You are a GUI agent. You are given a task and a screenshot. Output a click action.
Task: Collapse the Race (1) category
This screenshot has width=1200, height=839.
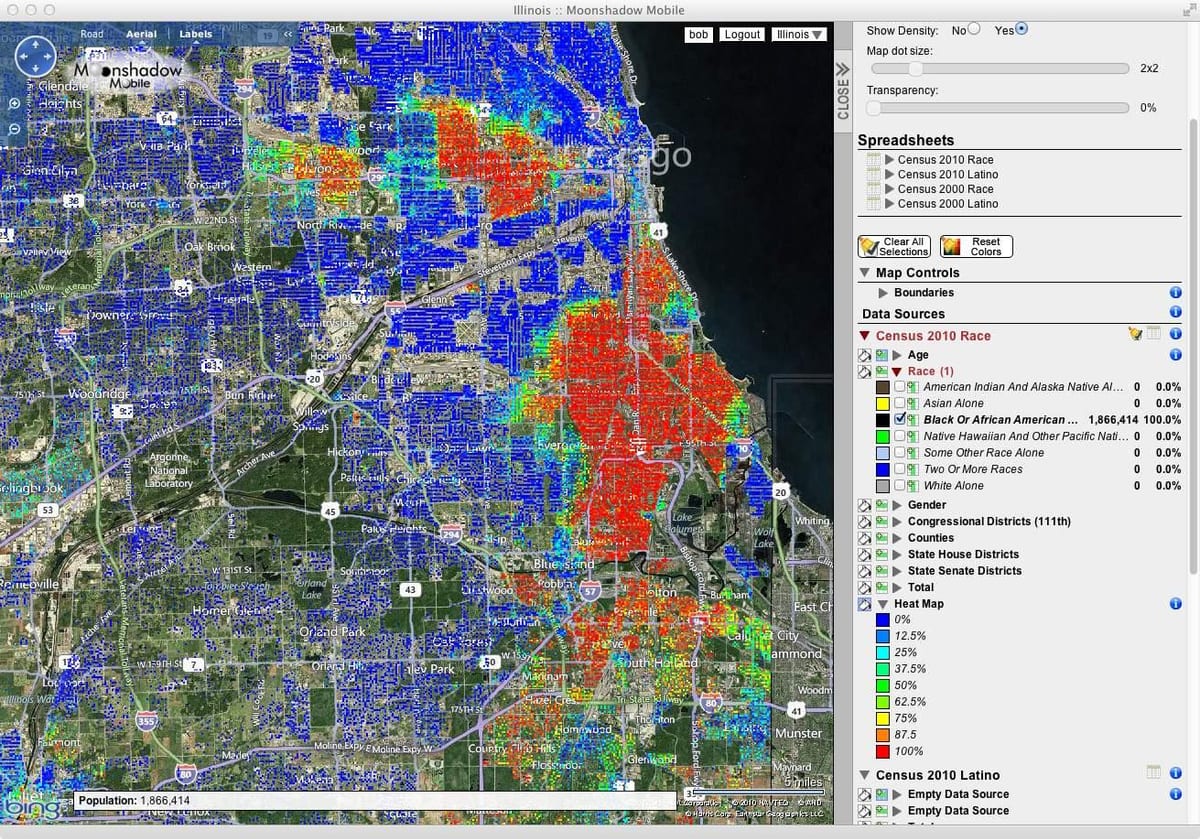897,371
